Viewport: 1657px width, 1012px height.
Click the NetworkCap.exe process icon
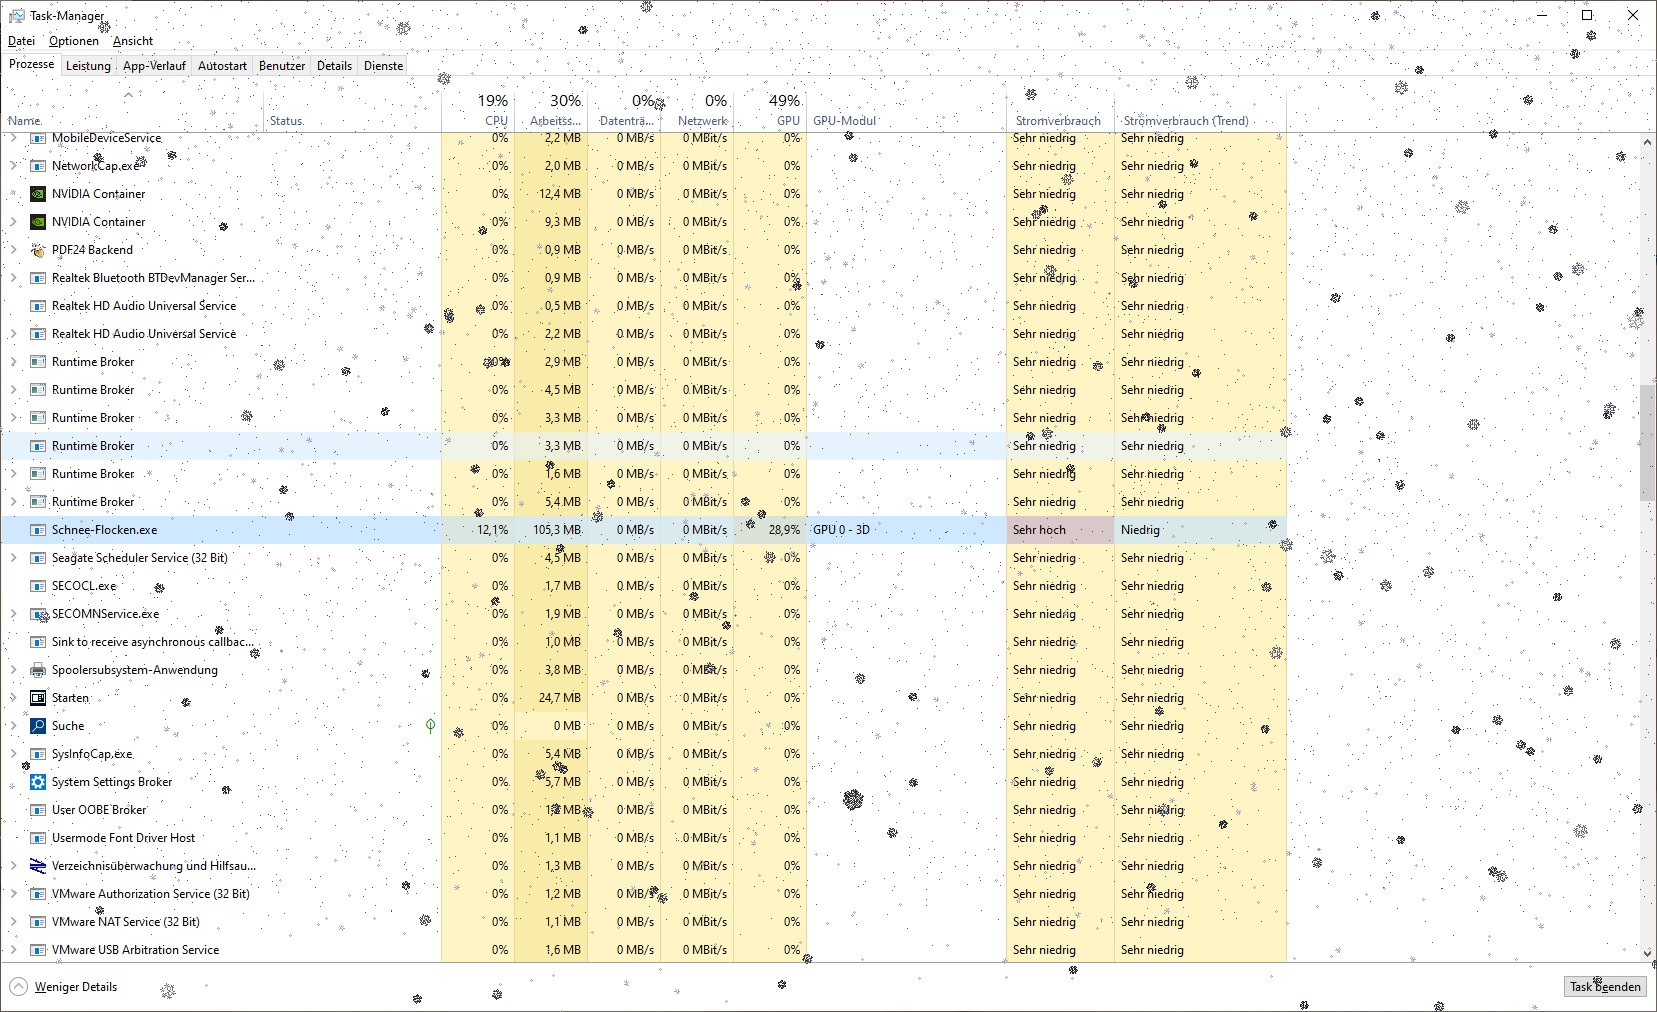(38, 166)
